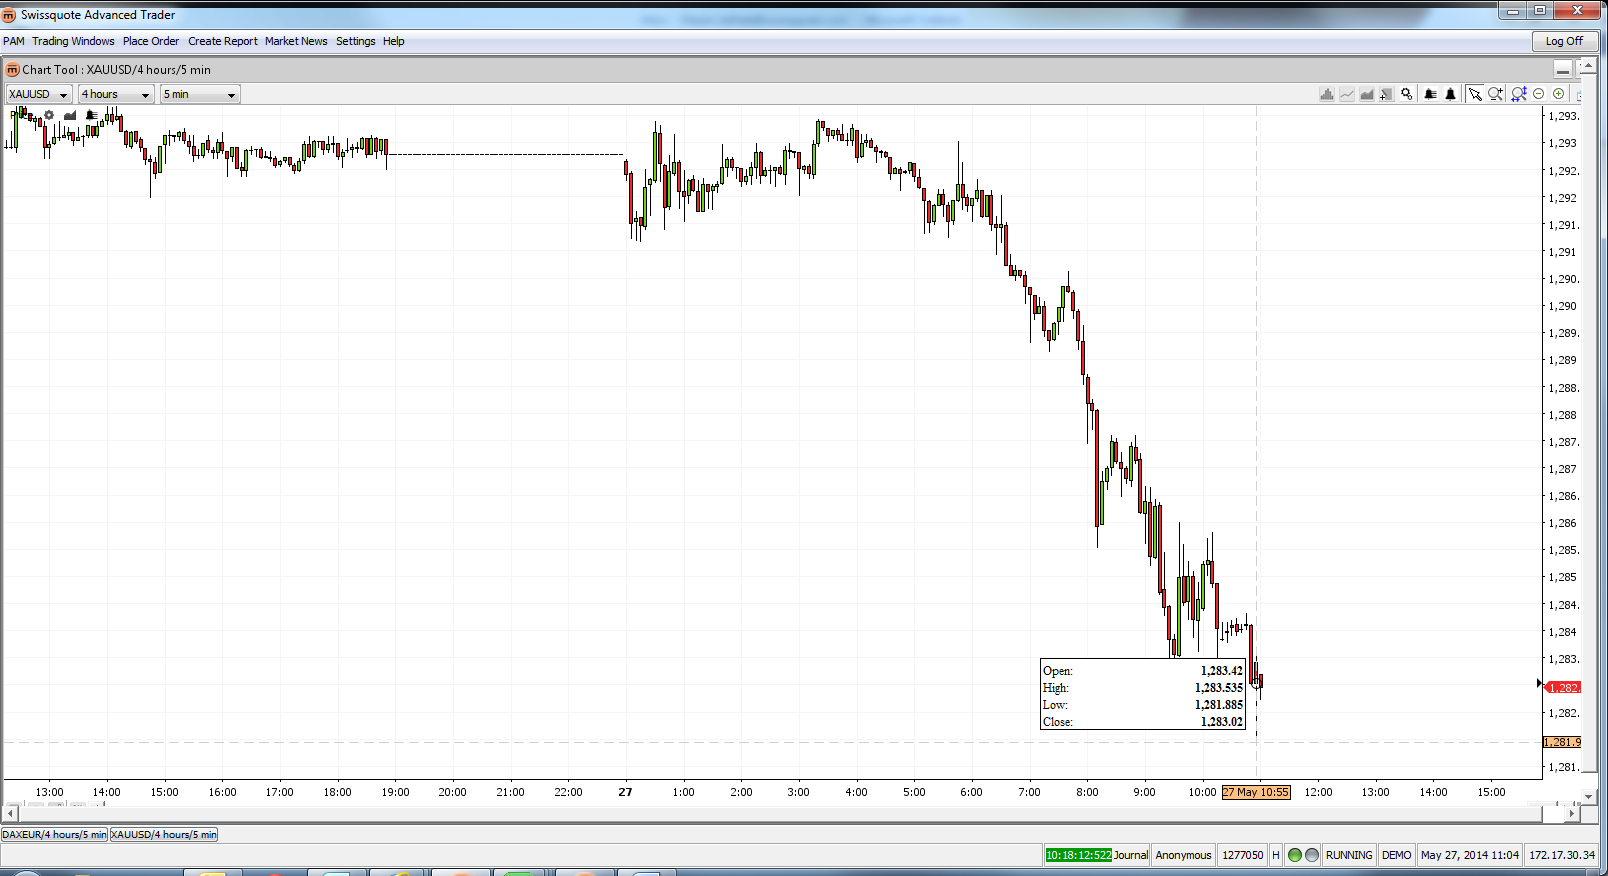Click the Chart Tool window orange logo icon
This screenshot has height=876, width=1608.
coord(13,70)
